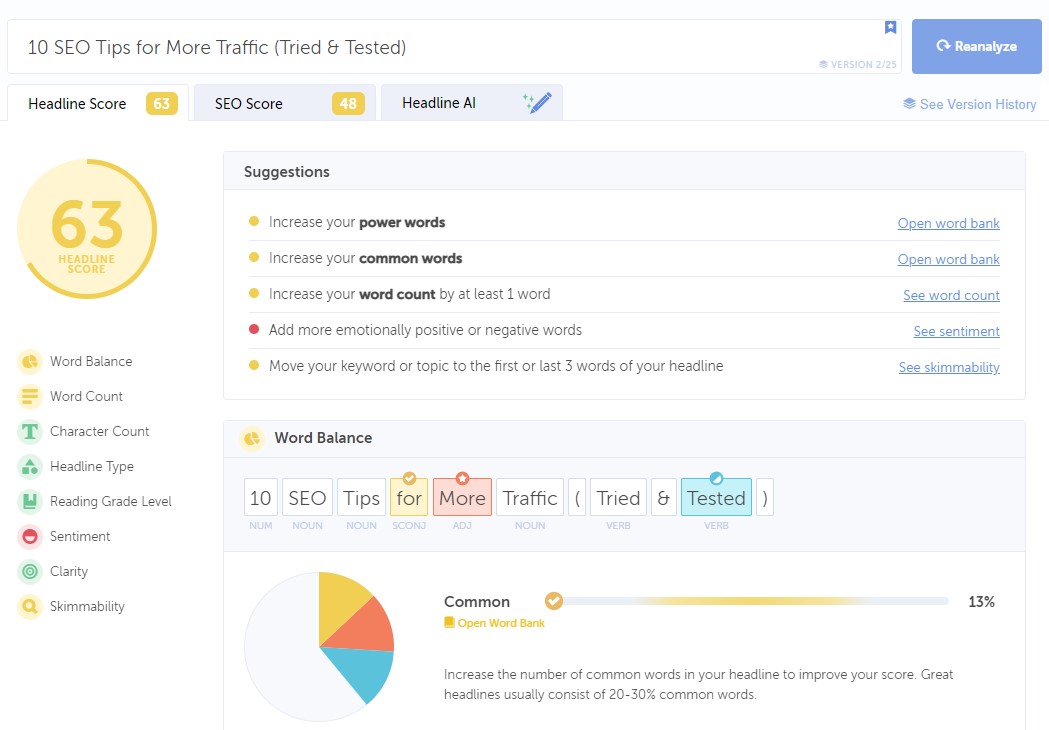This screenshot has height=730, width=1049.
Task: Click the 63 badge on Headline Score tab
Action: click(161, 104)
